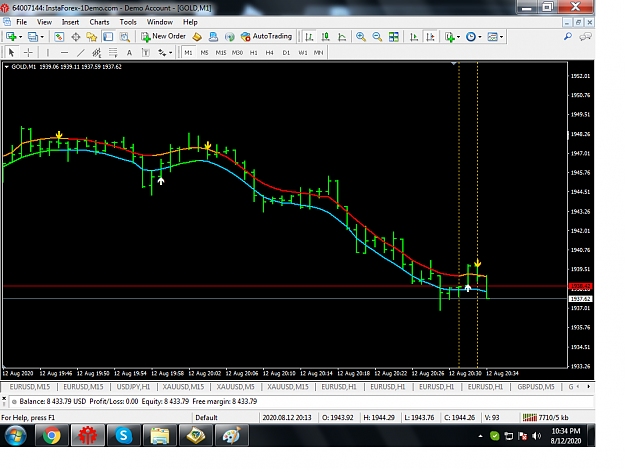Viewport: 625px width, 469px height.
Task: Switch timeframe to D1
Action: point(286,53)
